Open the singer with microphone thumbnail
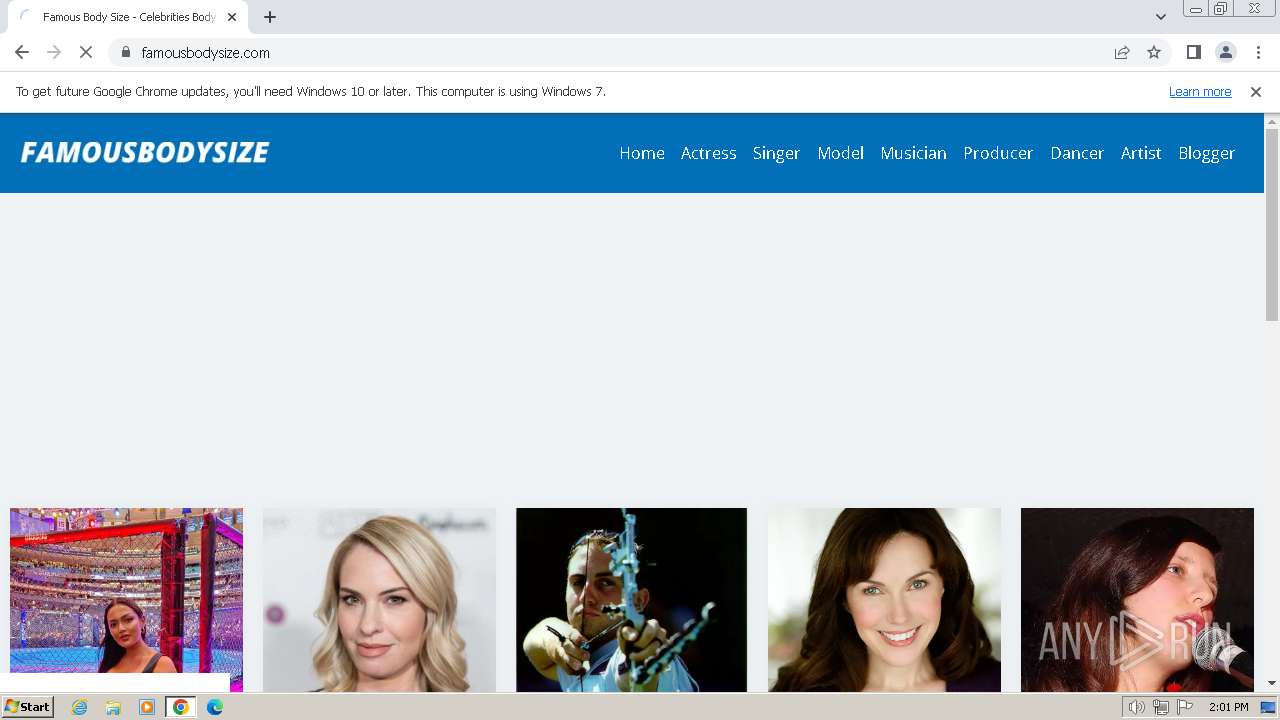This screenshot has height=720, width=1280. [x=1137, y=599]
